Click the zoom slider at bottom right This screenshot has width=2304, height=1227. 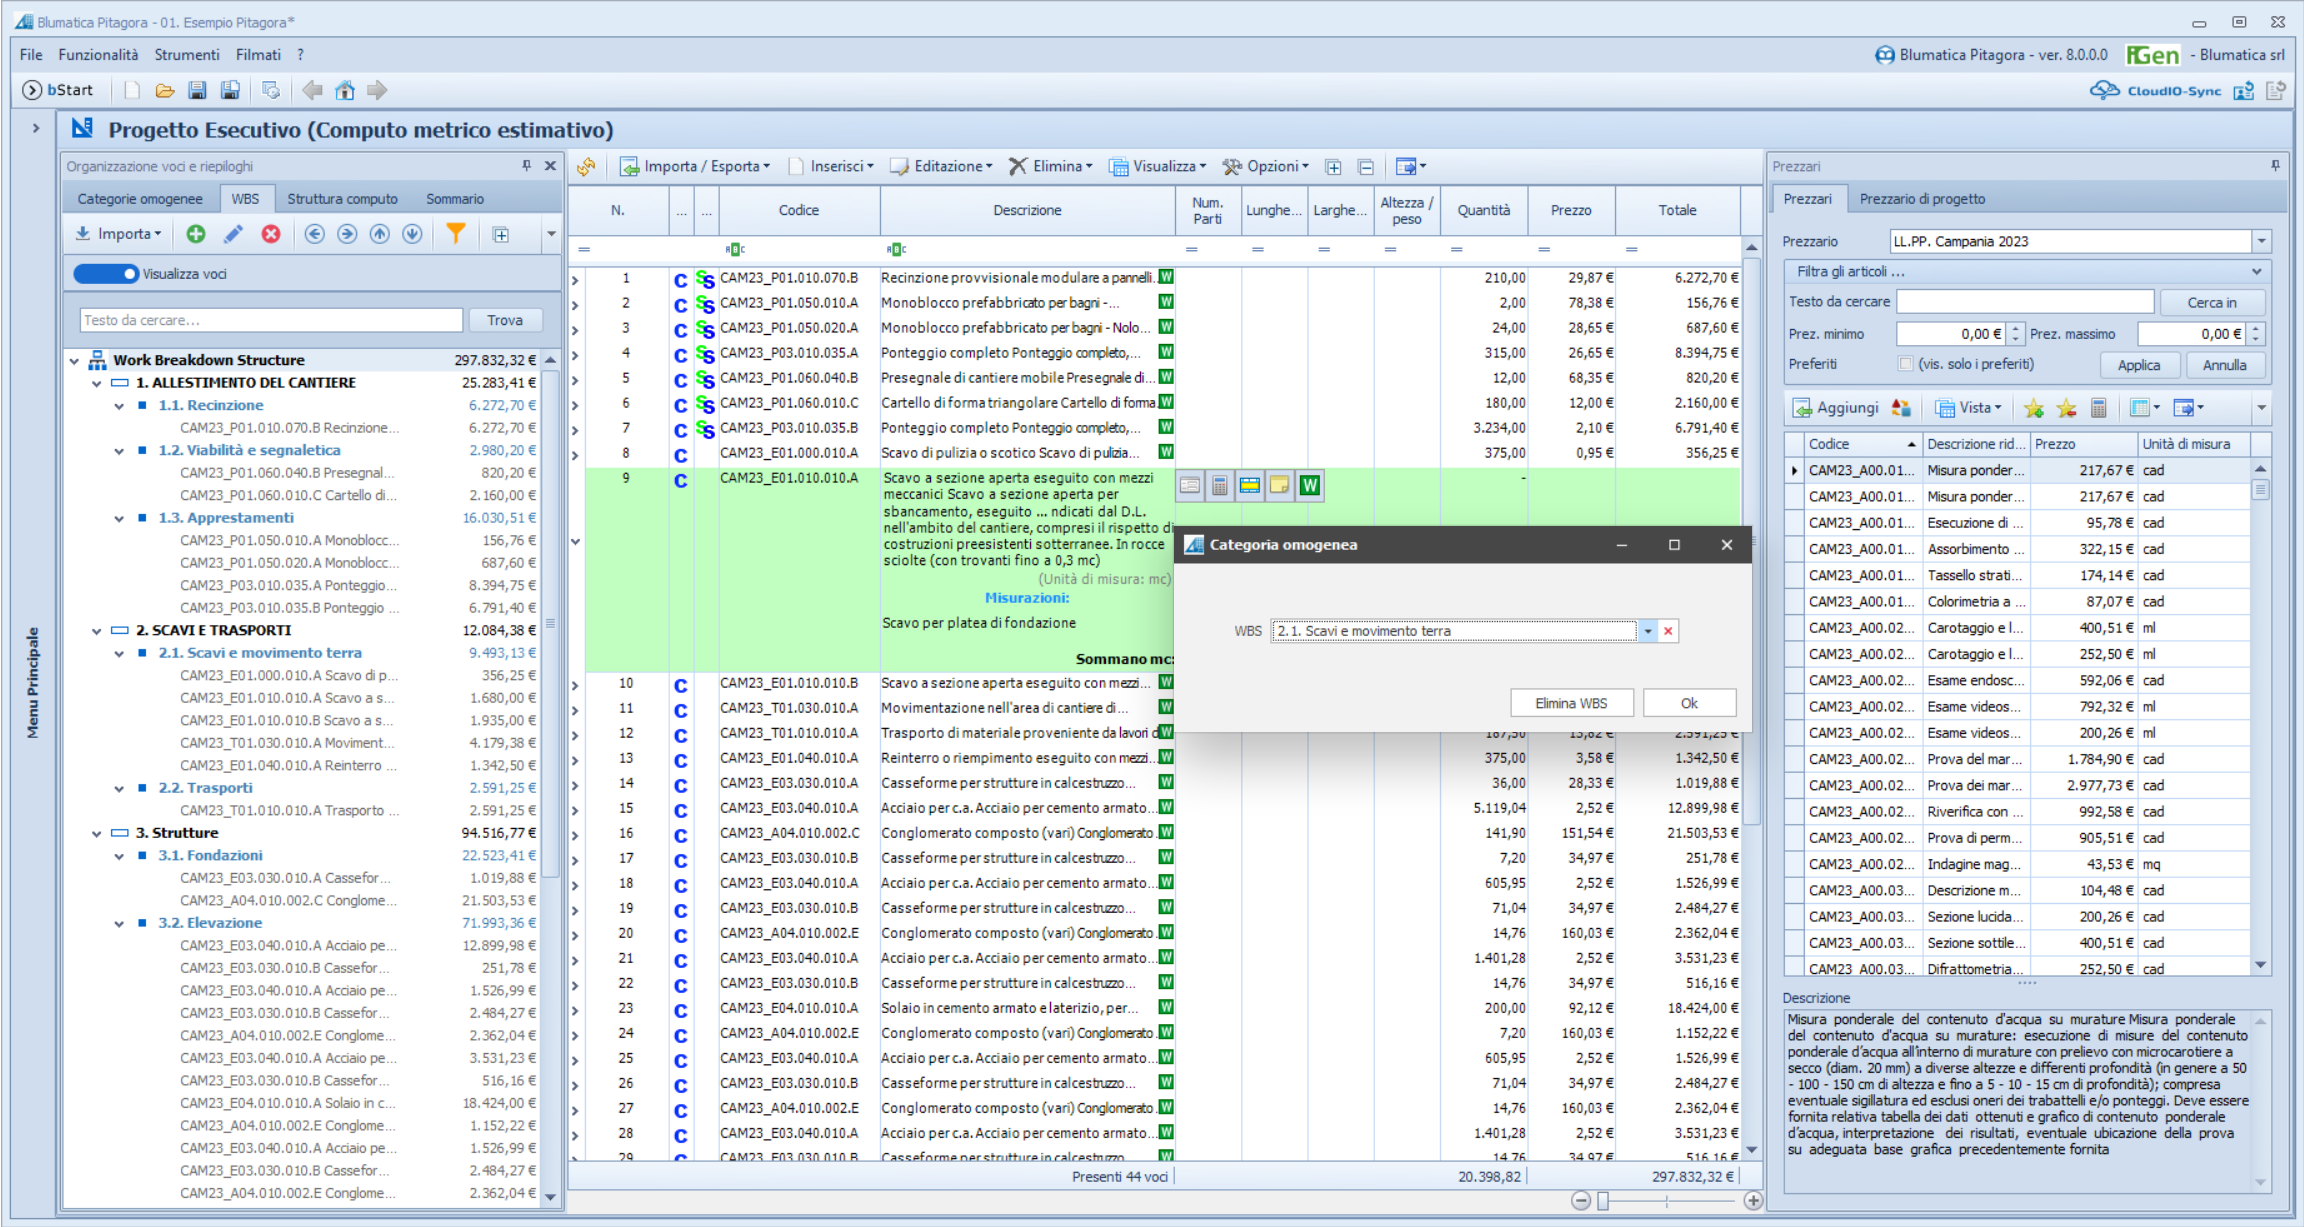coord(1667,1201)
